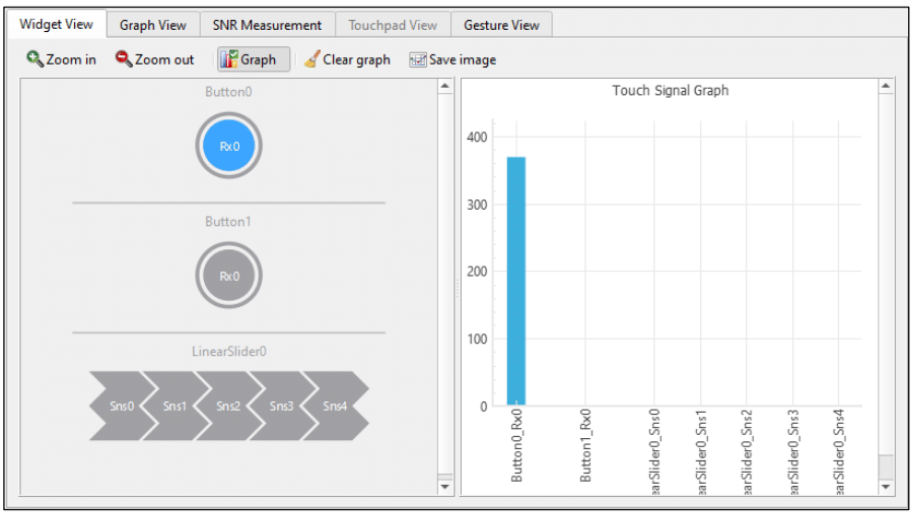Toggle the Graph toolbar button

[x=254, y=60]
